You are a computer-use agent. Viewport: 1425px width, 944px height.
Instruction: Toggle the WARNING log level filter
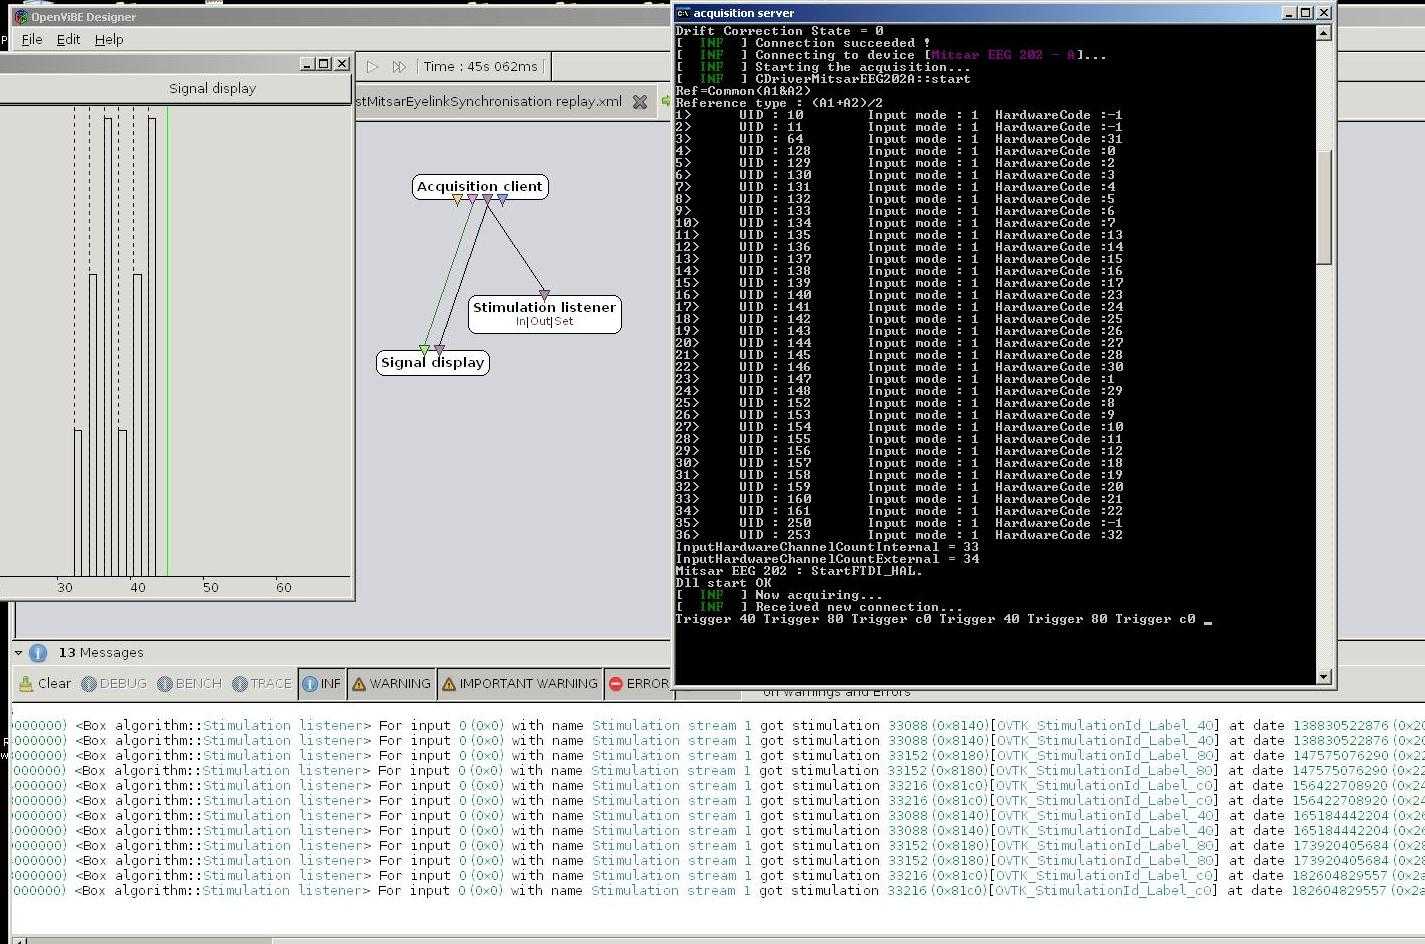[391, 684]
